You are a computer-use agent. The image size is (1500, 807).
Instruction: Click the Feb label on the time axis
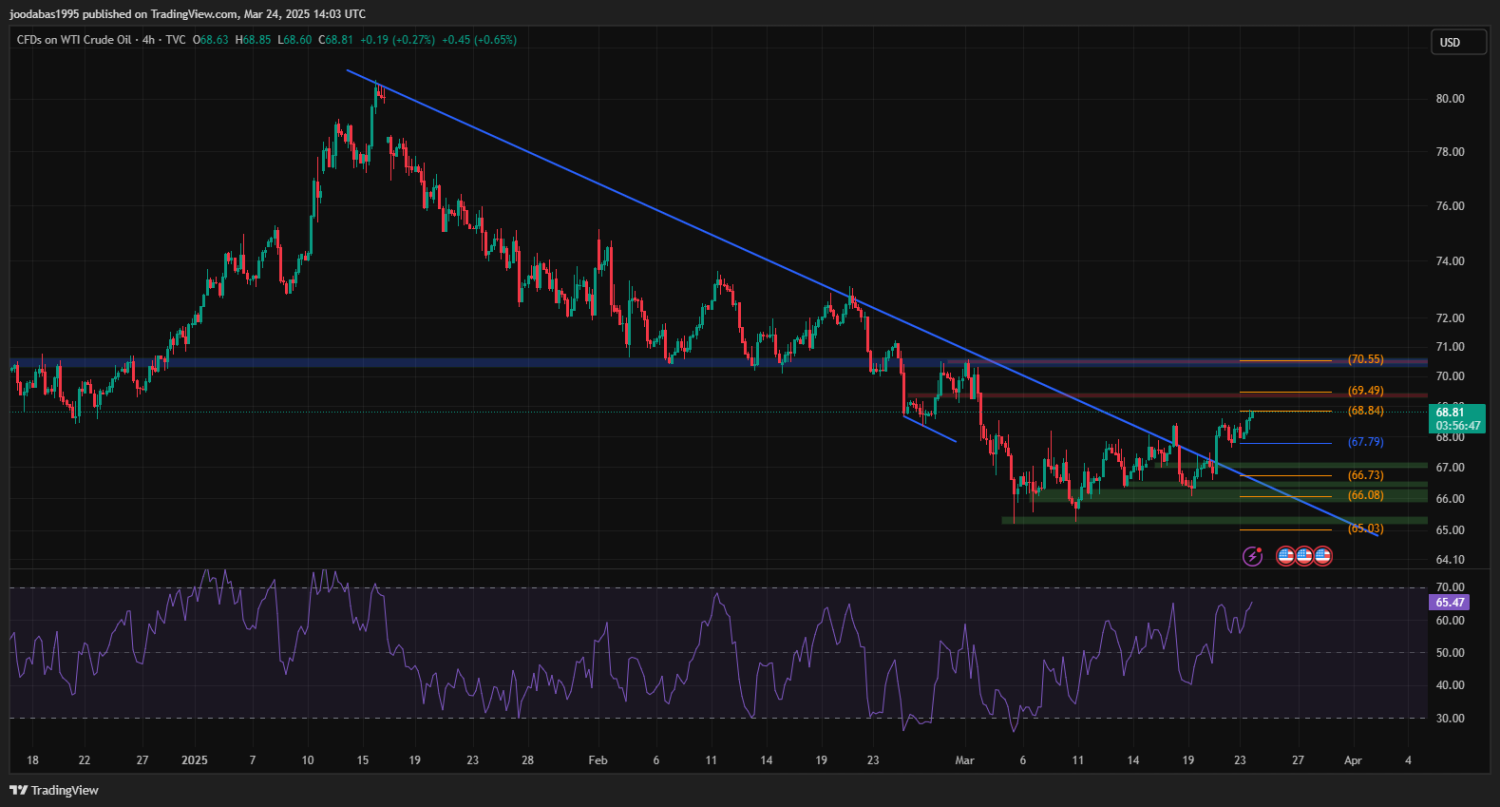(597, 761)
